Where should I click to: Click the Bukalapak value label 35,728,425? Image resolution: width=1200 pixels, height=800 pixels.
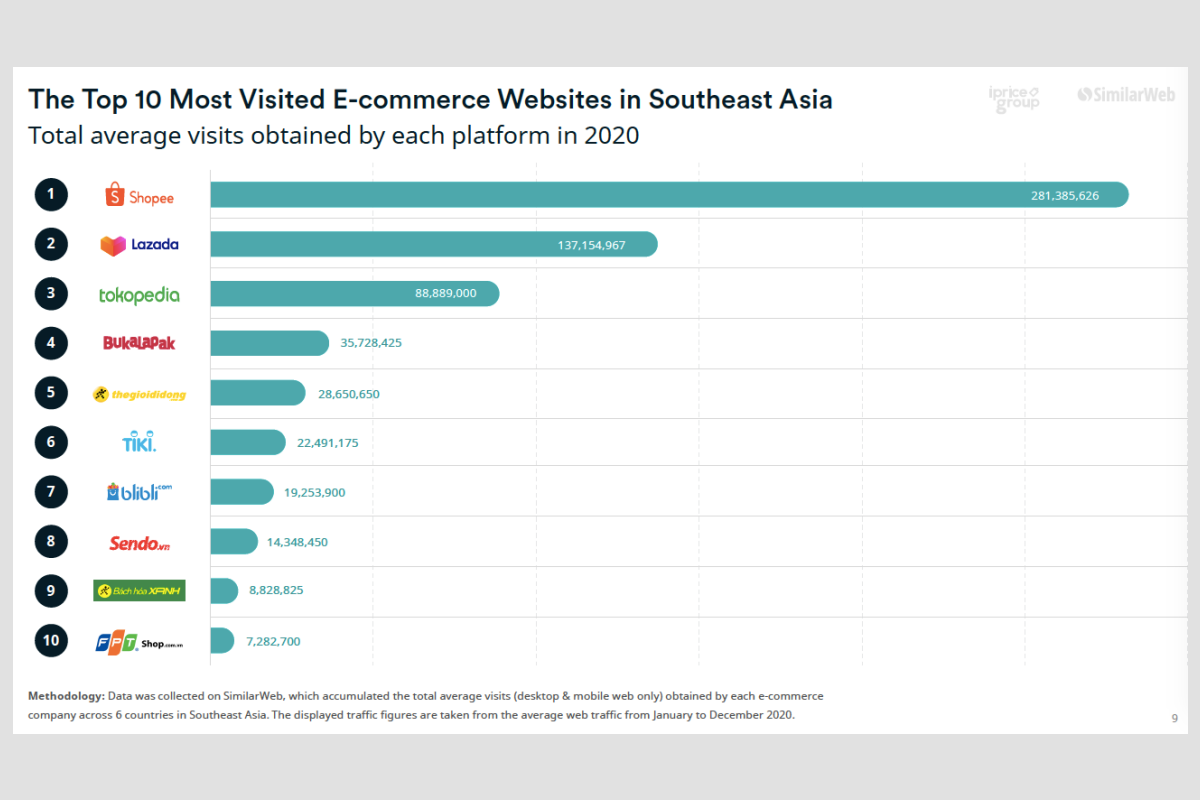point(371,343)
